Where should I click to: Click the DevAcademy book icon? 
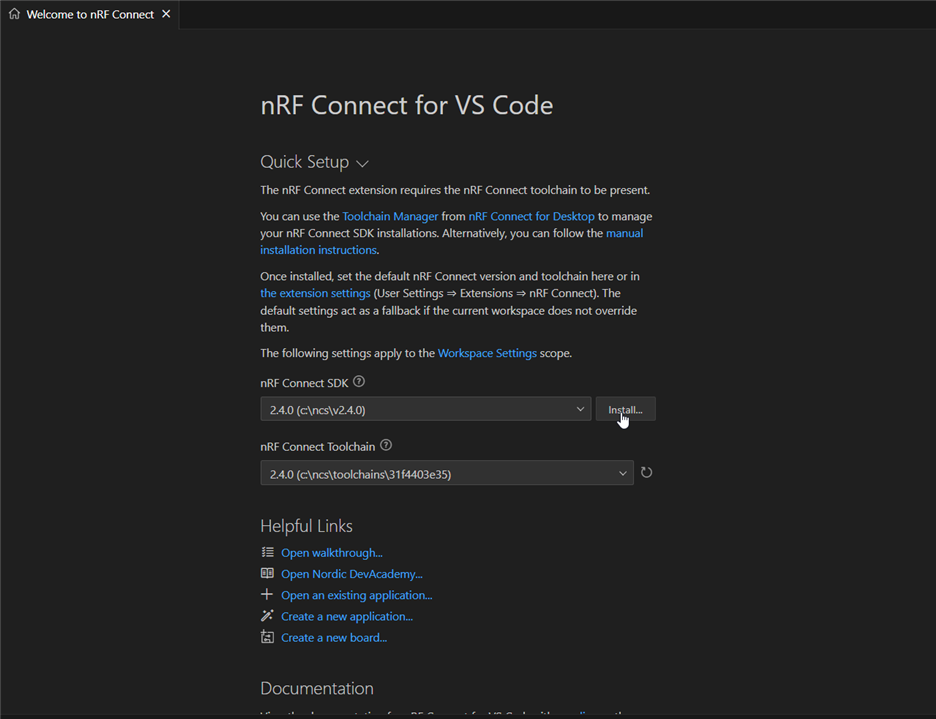point(267,573)
